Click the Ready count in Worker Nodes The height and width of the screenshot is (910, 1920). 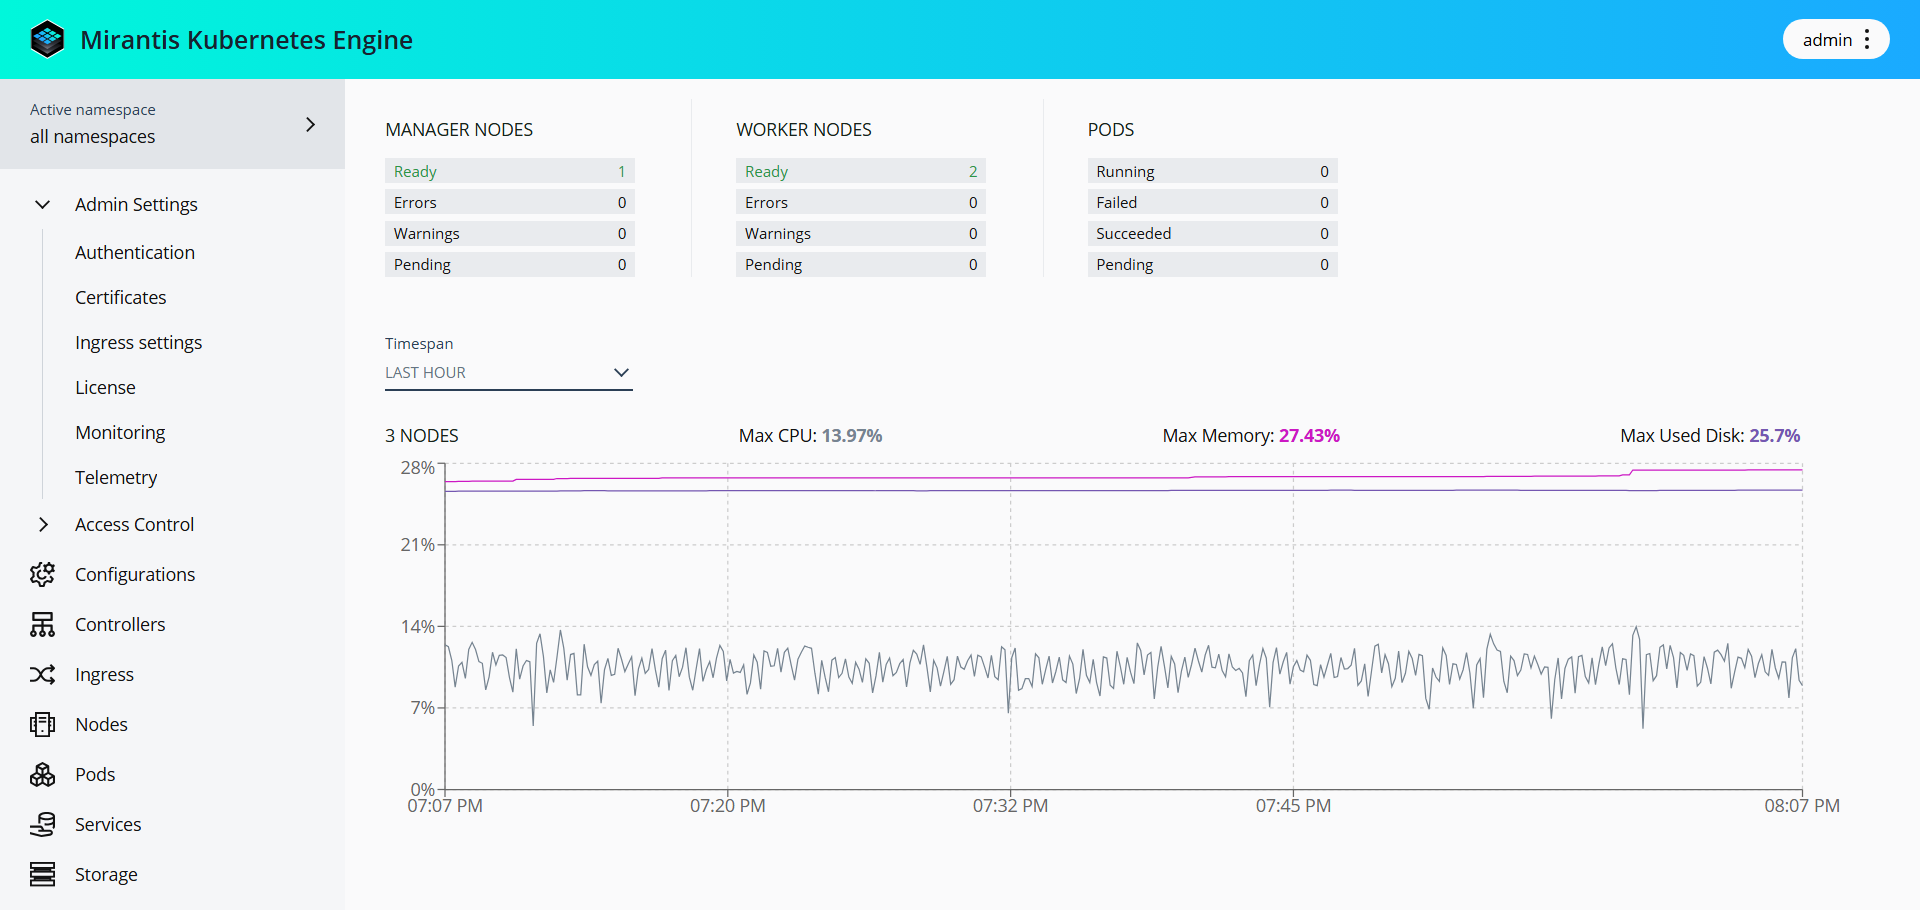(972, 171)
